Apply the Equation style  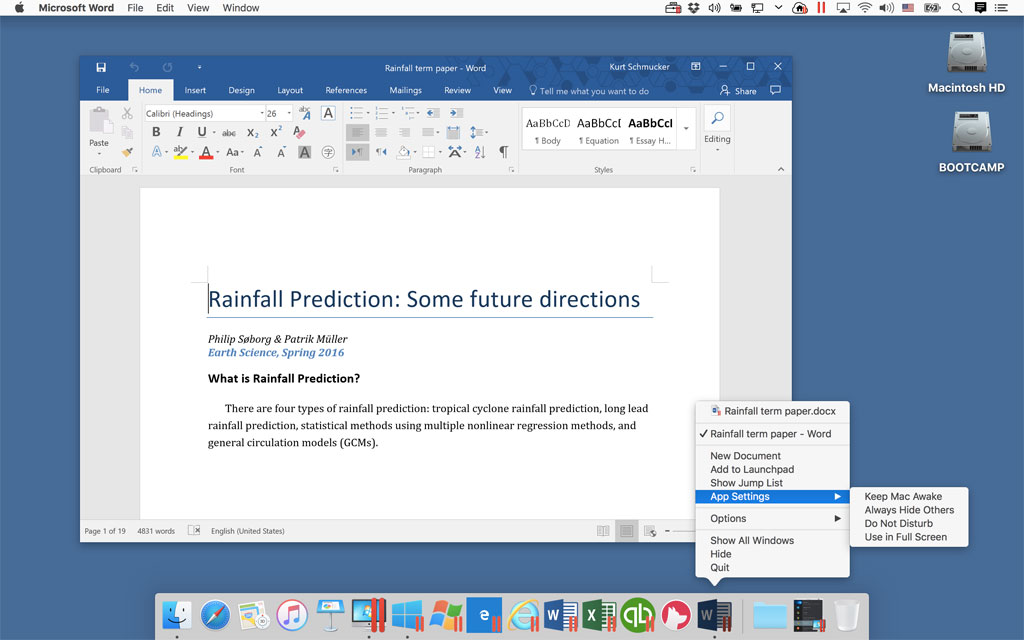[x=599, y=130]
